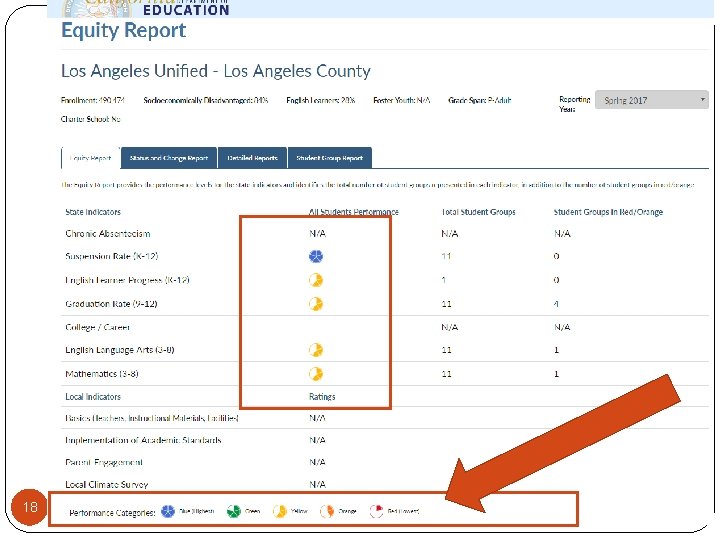The image size is (720, 540).
Task: Click the Charter School: No text
Action: click(90, 119)
